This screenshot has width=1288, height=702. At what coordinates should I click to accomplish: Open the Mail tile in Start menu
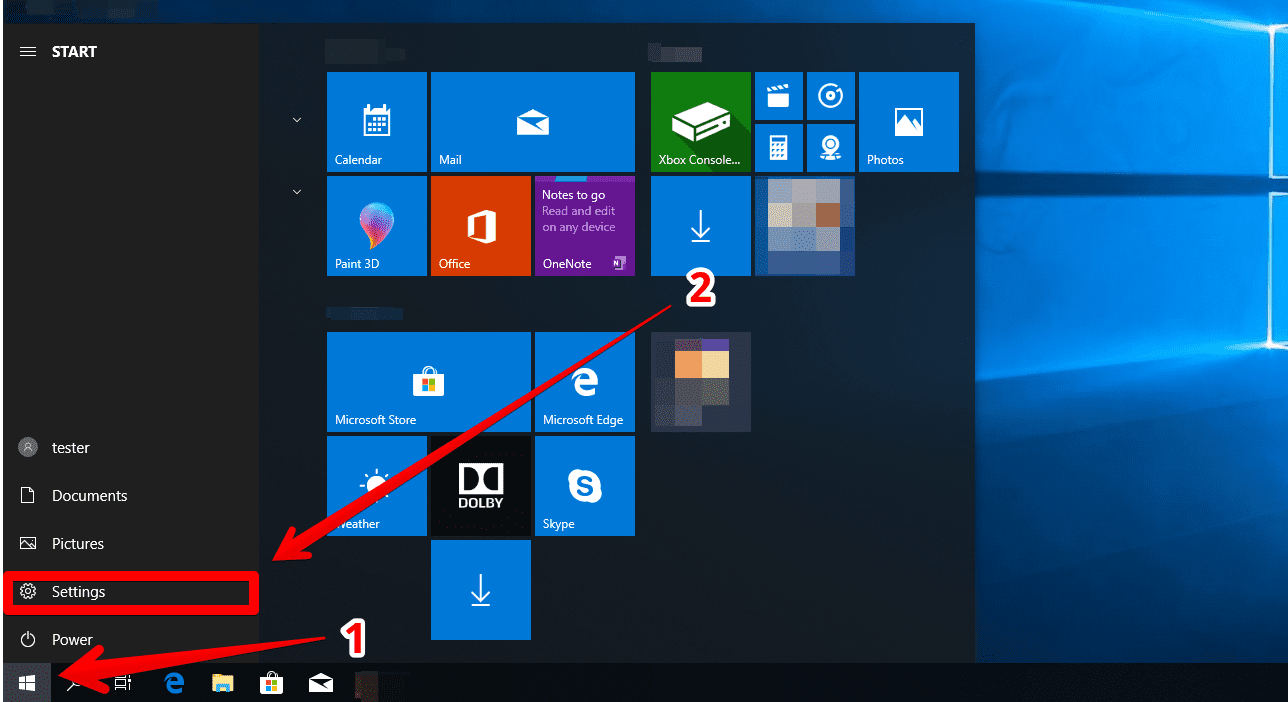click(x=533, y=122)
